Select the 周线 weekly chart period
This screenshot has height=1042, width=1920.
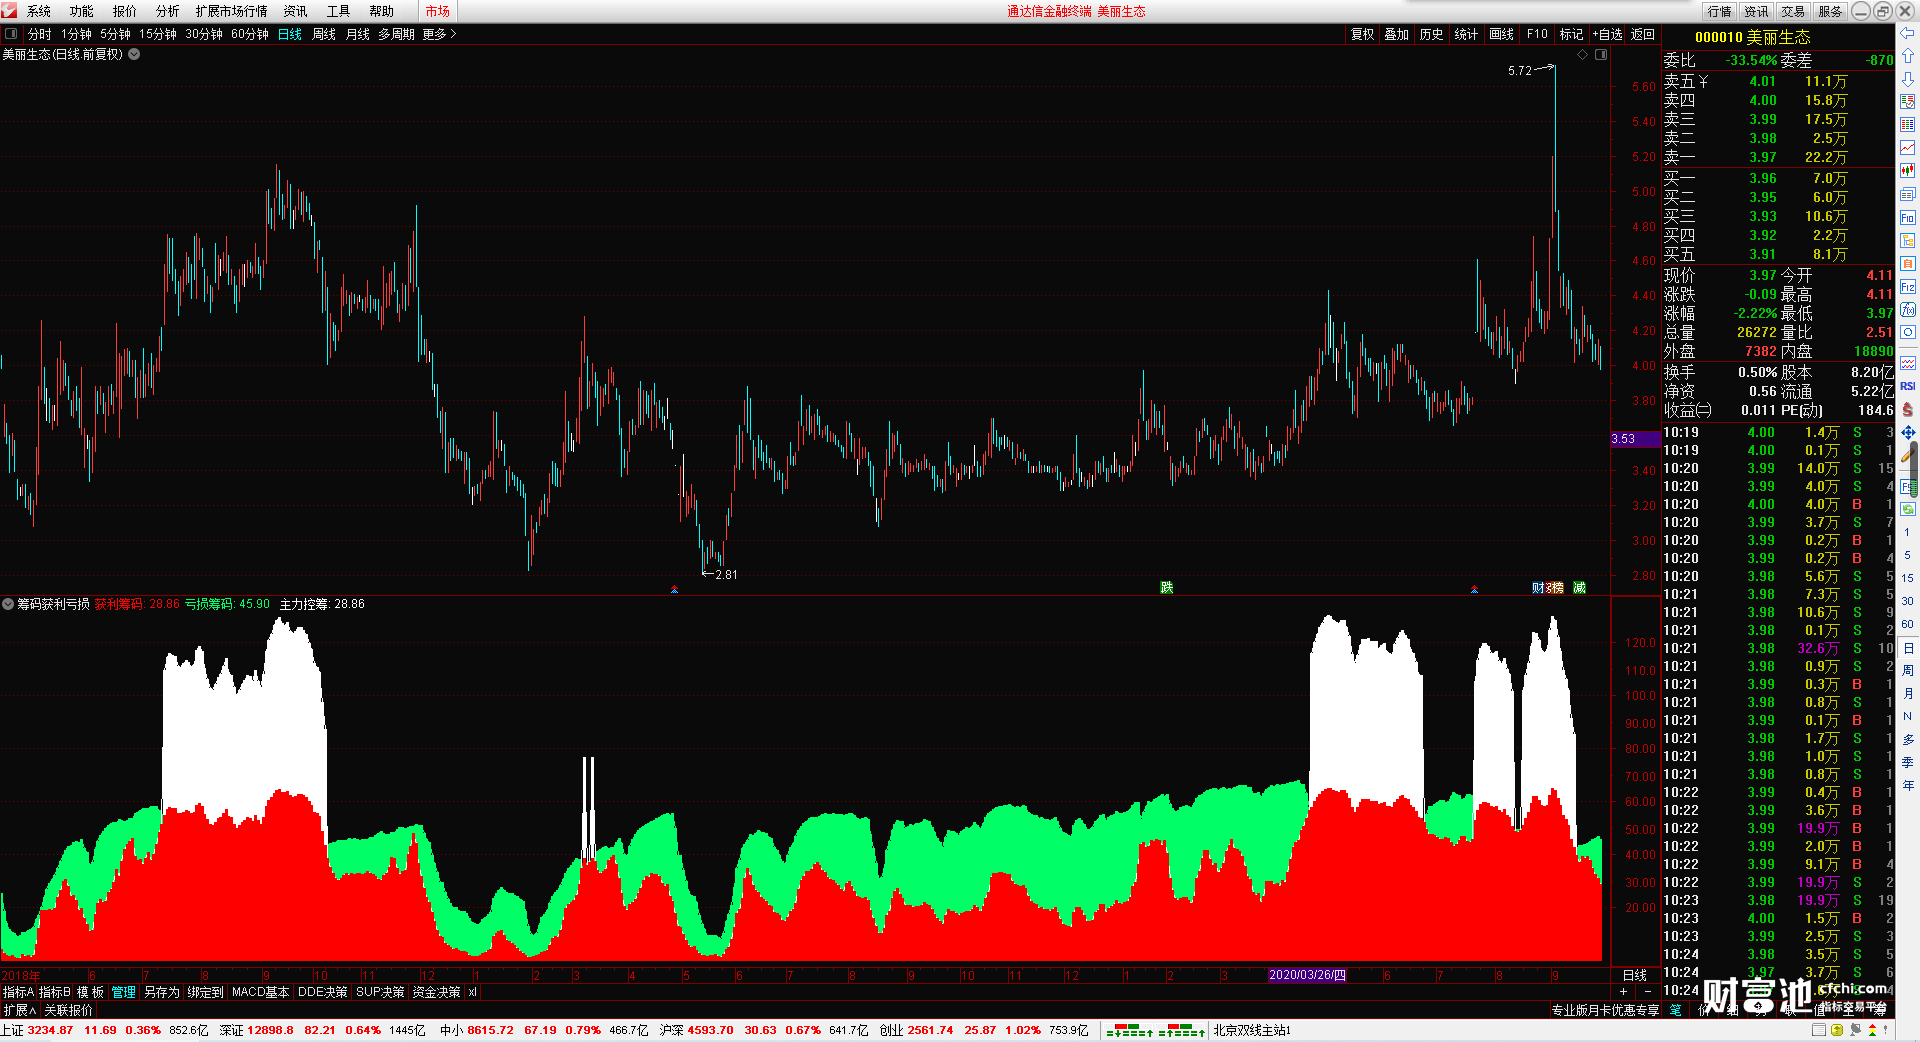[324, 34]
